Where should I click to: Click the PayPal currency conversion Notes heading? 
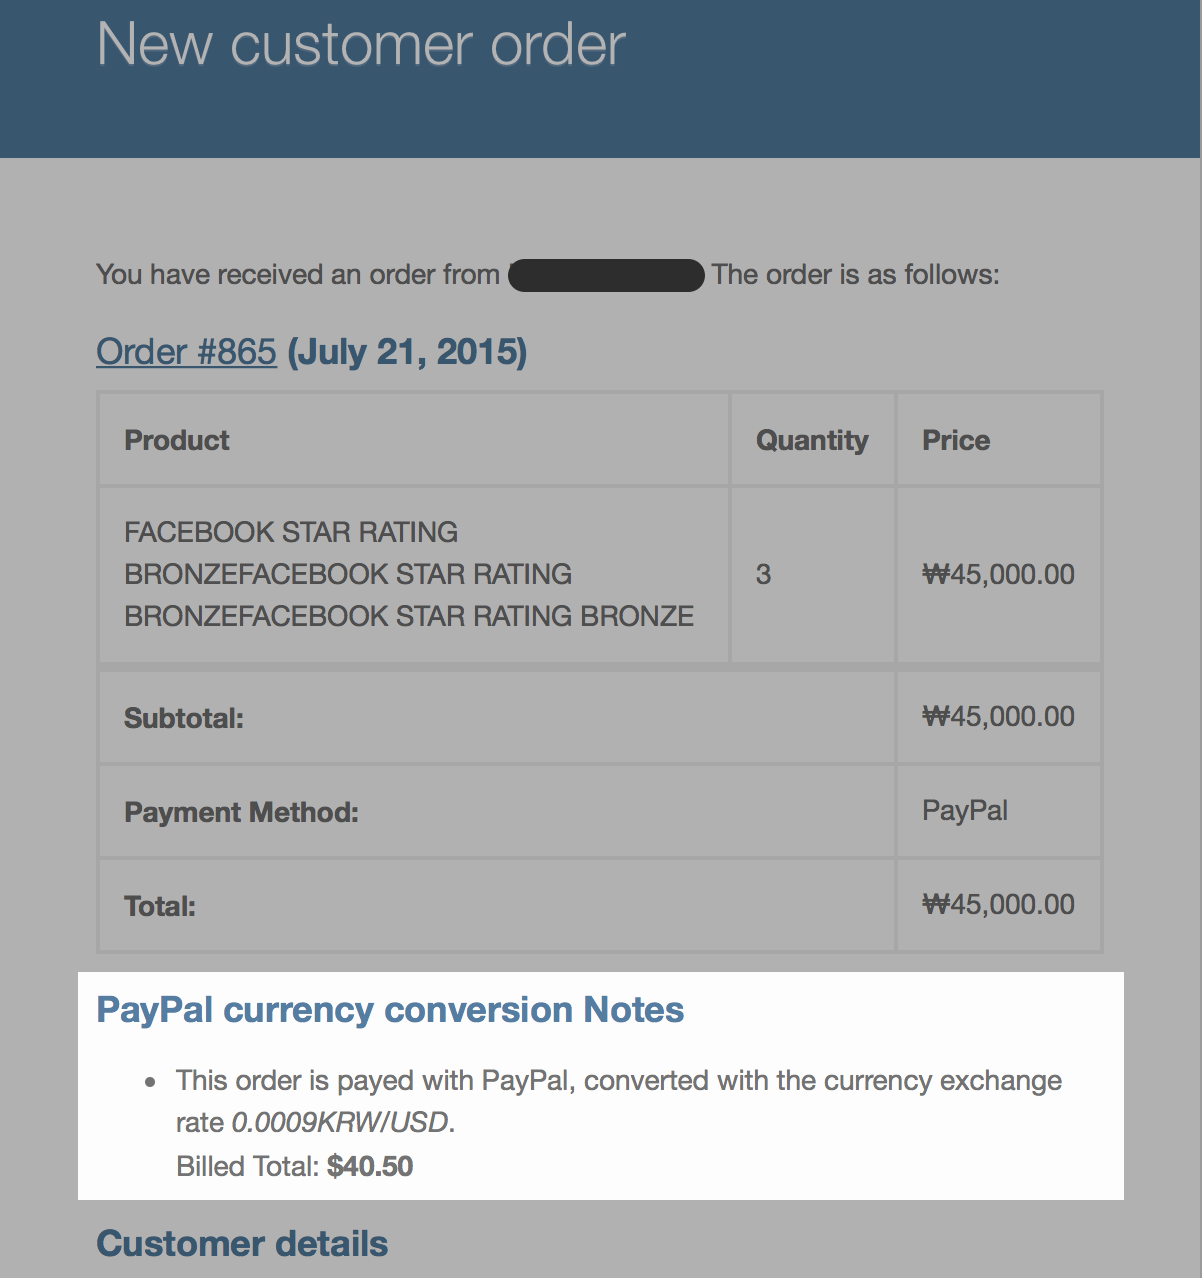pos(390,1010)
